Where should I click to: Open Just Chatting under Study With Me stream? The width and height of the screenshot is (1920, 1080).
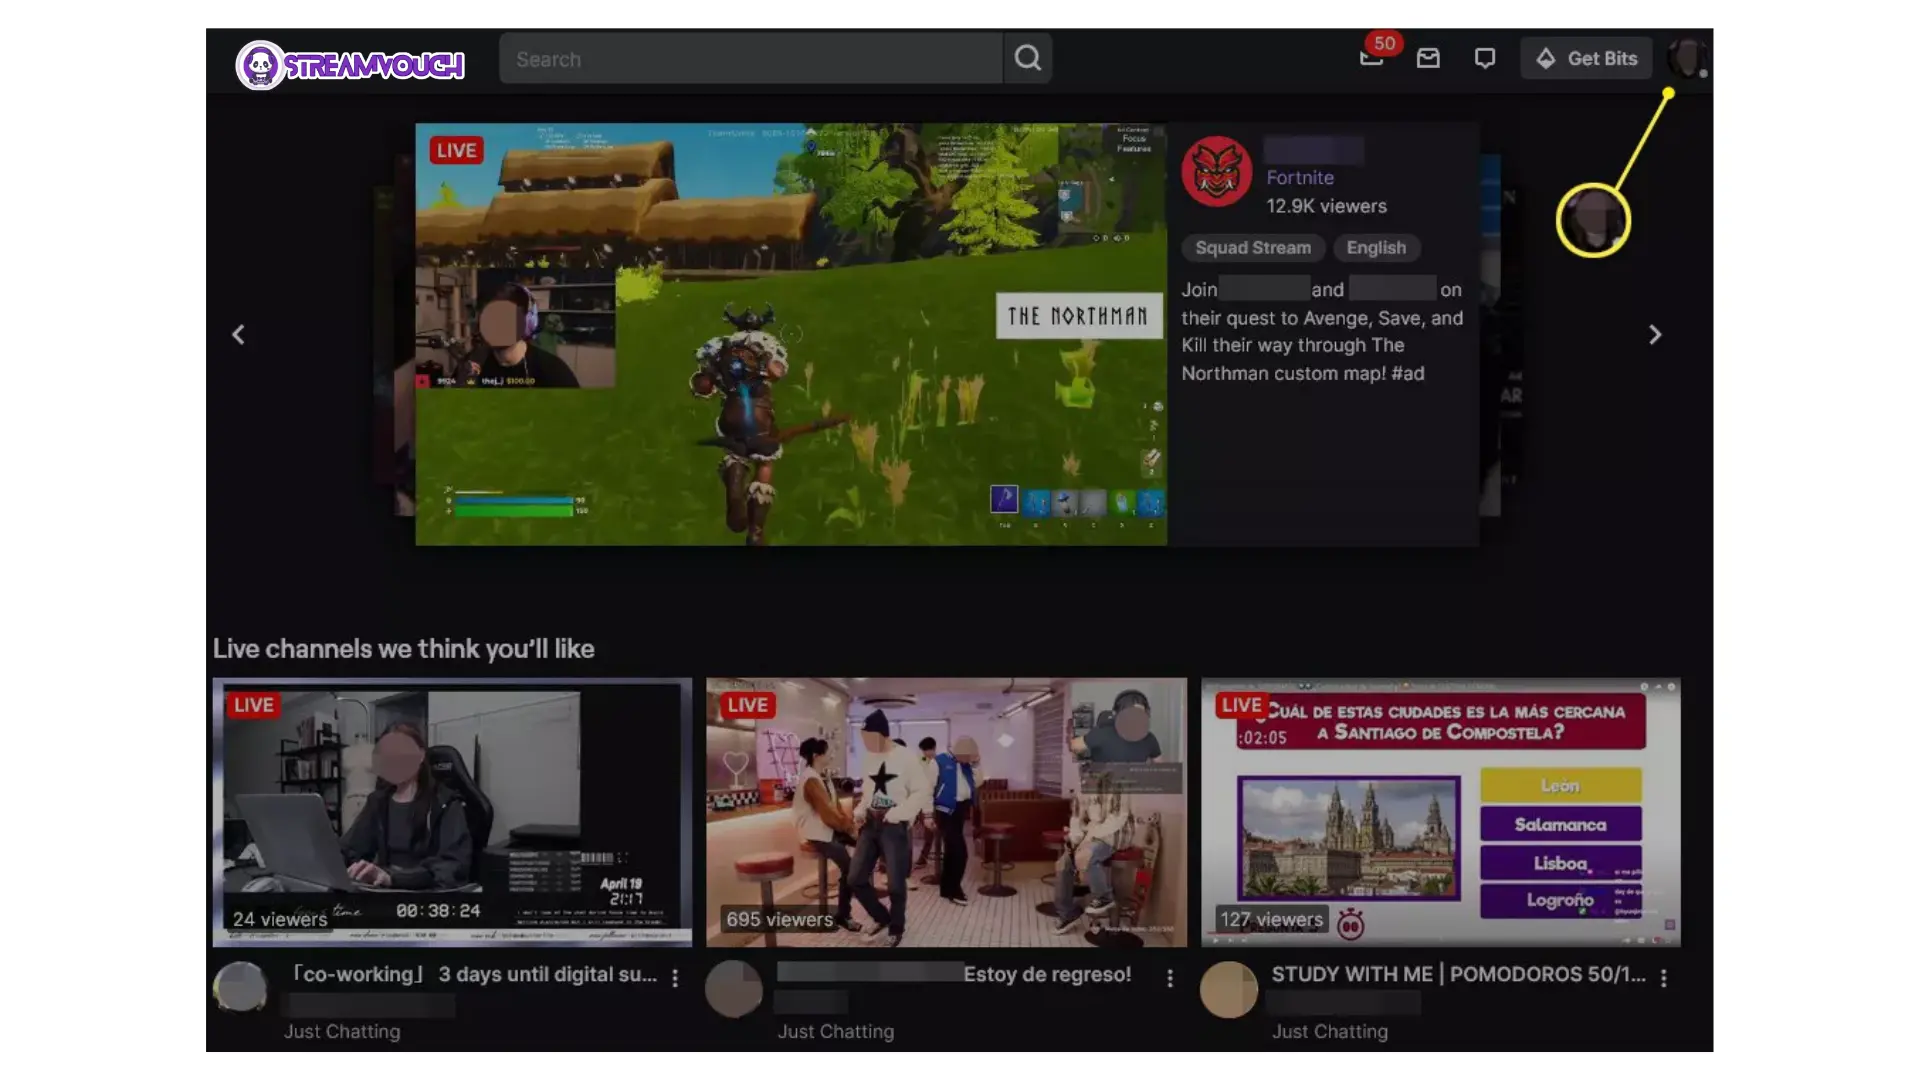pos(1330,1031)
